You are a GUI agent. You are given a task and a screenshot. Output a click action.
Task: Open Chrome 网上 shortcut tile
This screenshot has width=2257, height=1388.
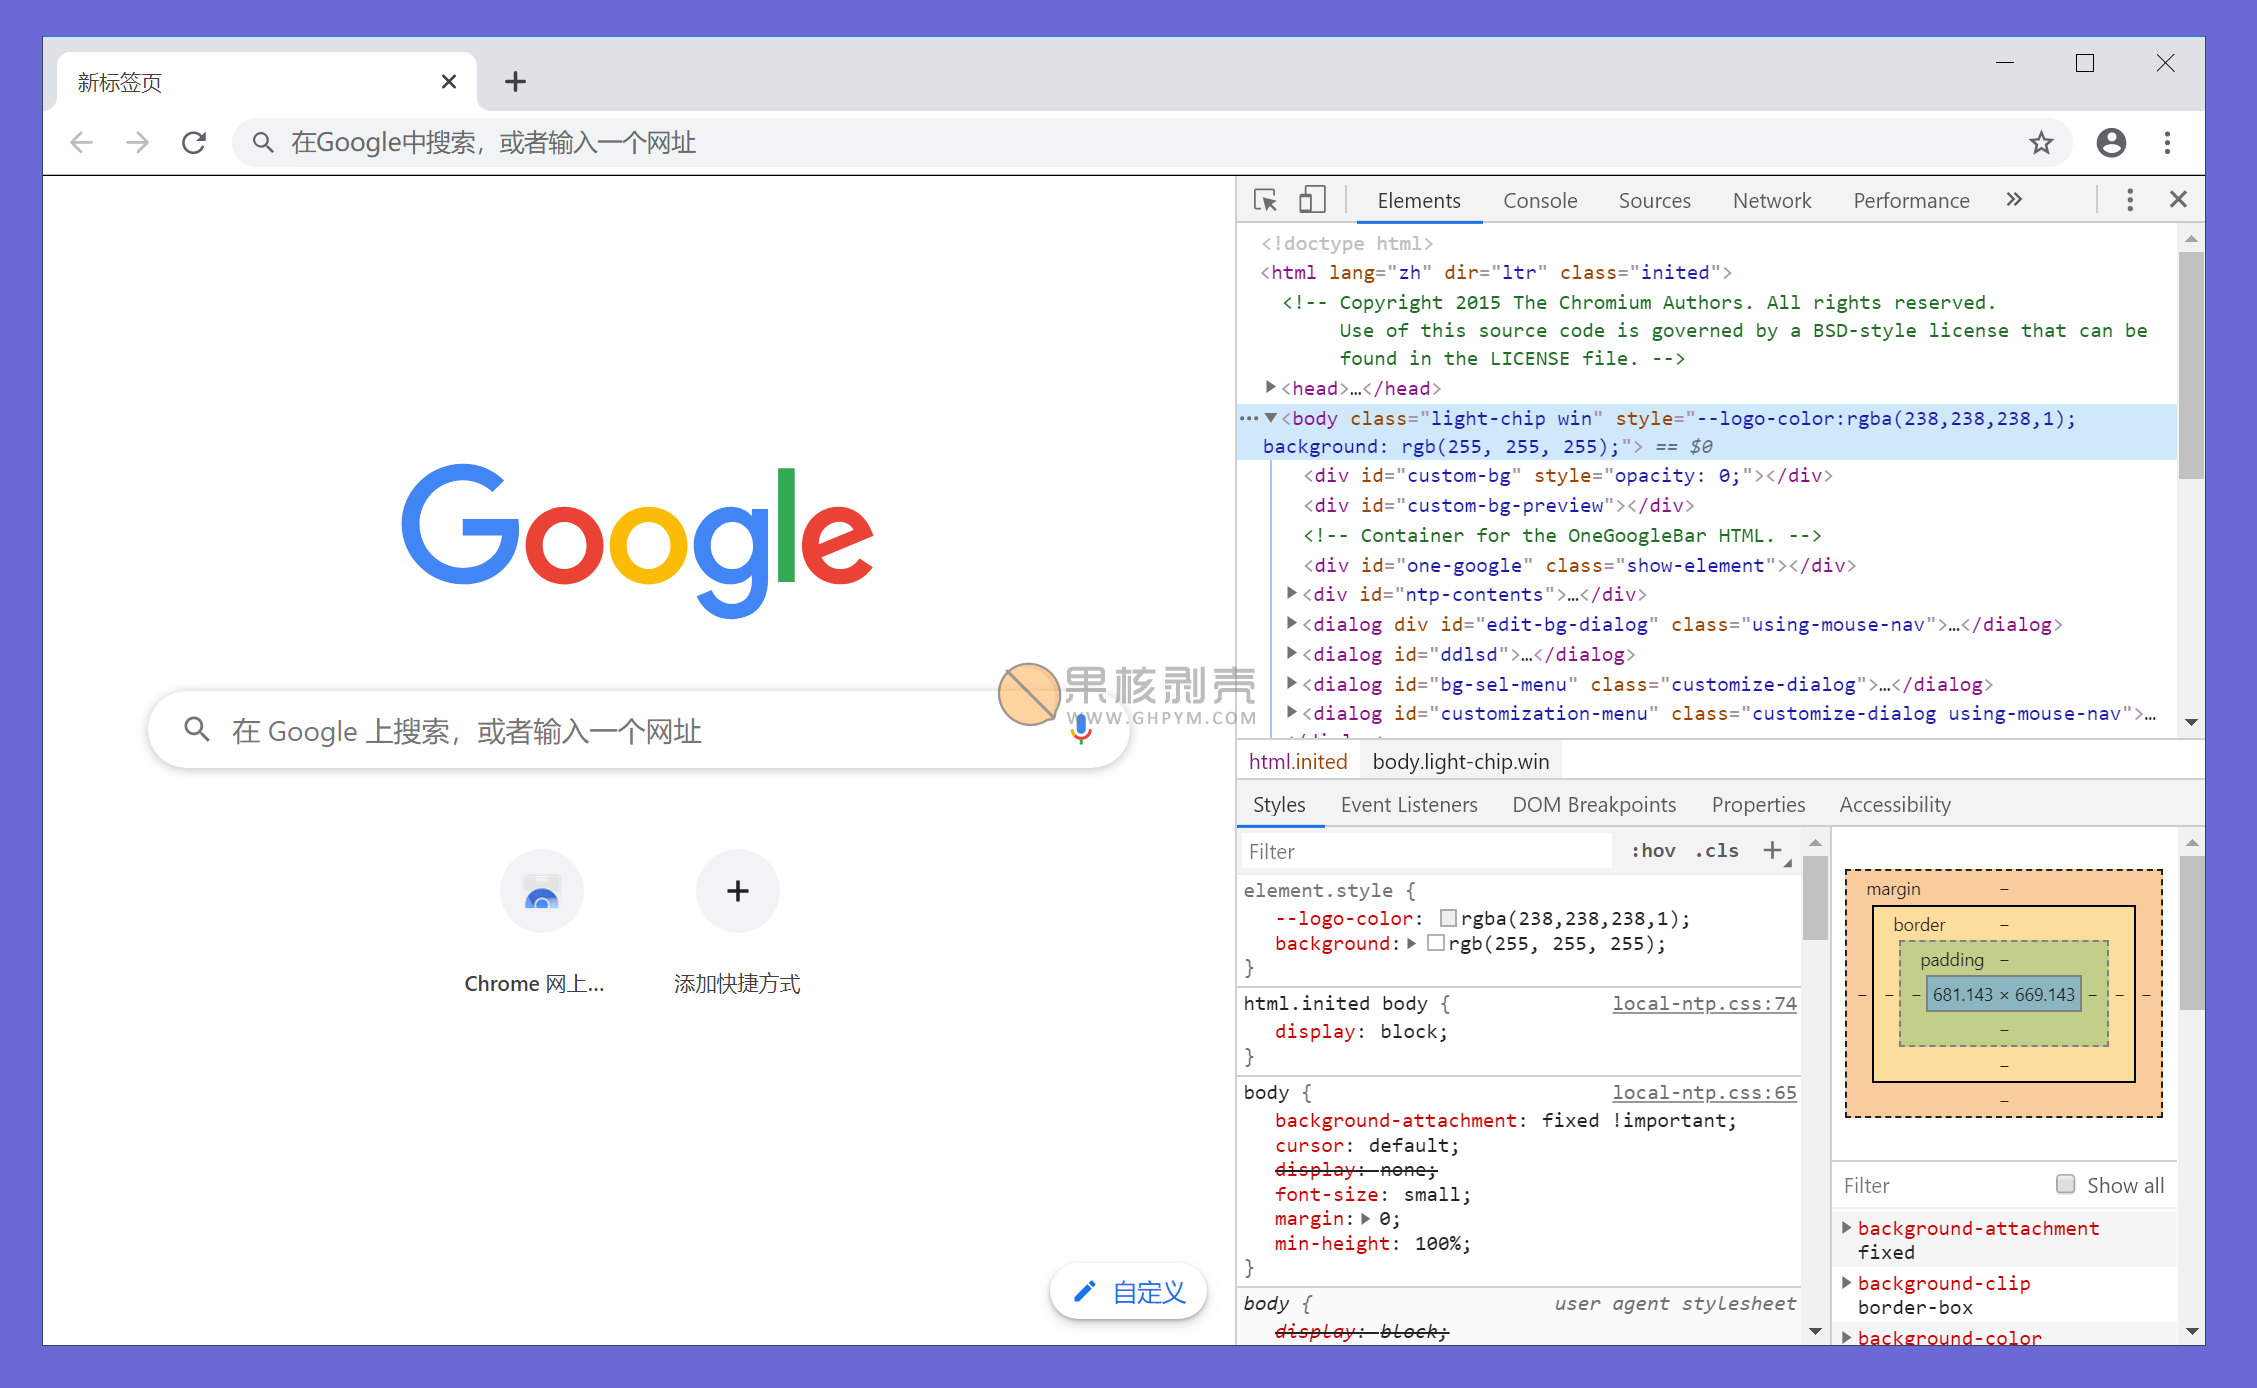(541, 923)
